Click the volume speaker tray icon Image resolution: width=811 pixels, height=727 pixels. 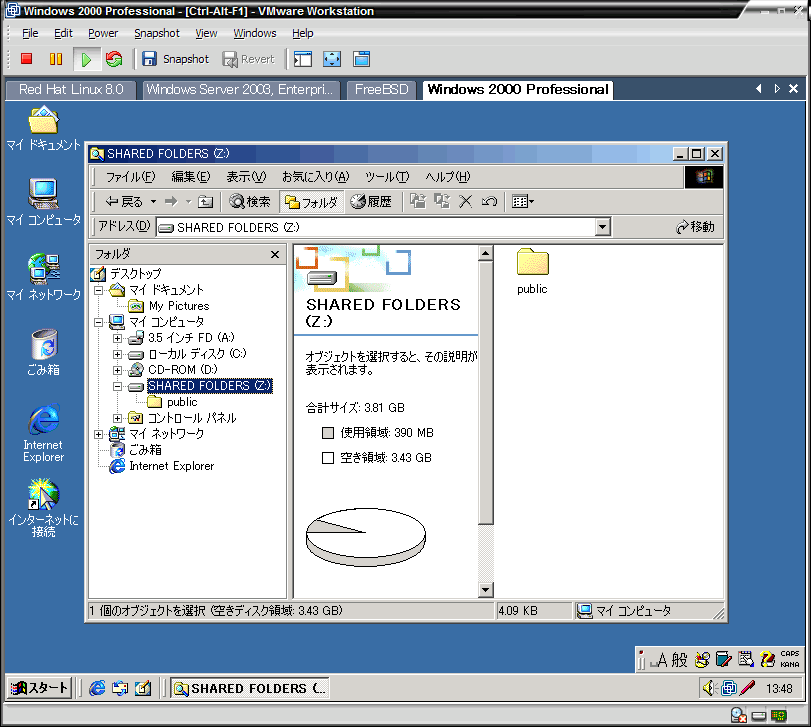coord(709,688)
